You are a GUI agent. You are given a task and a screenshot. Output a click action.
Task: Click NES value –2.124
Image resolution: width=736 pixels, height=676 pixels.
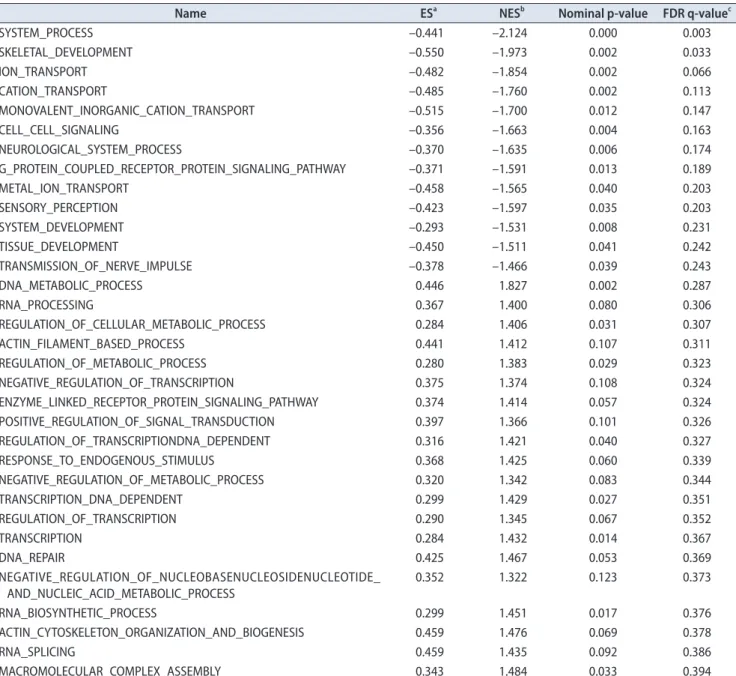tap(509, 33)
